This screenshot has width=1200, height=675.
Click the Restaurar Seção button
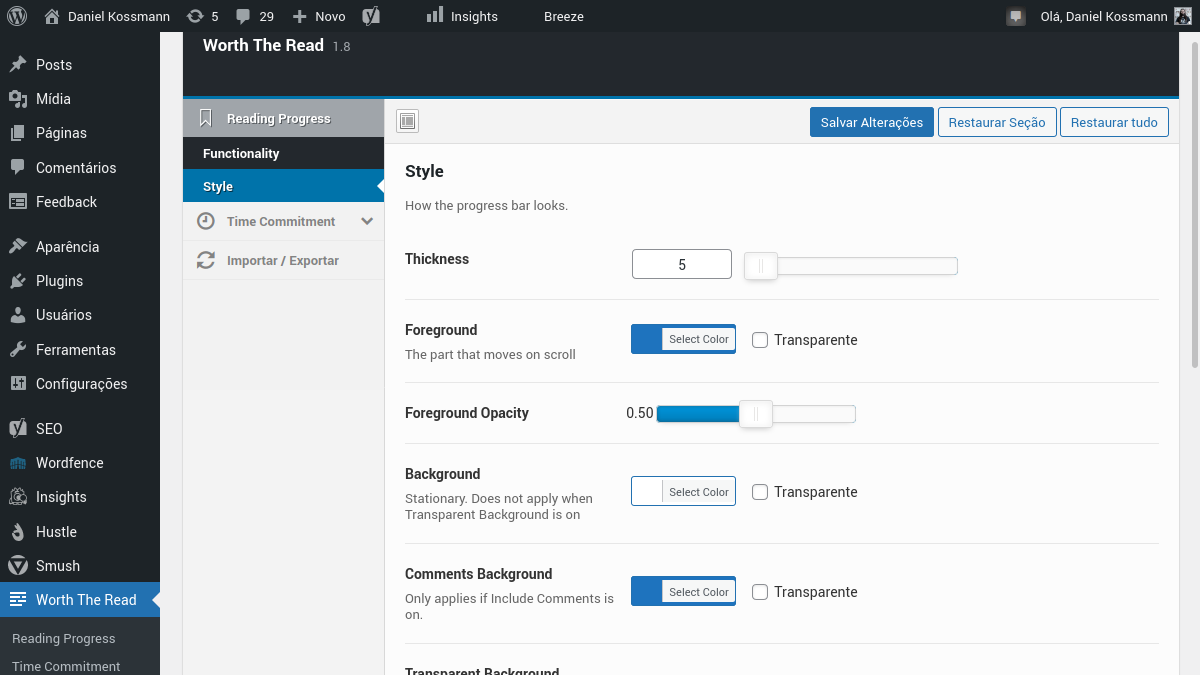[997, 122]
